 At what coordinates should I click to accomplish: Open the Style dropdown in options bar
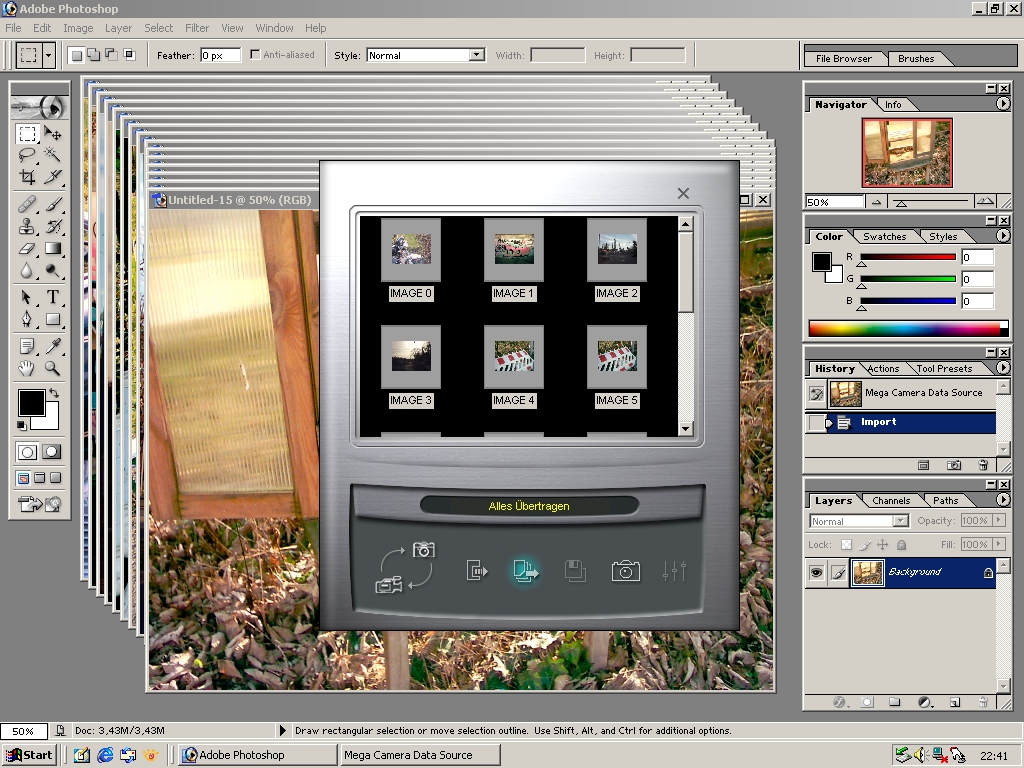click(x=476, y=55)
